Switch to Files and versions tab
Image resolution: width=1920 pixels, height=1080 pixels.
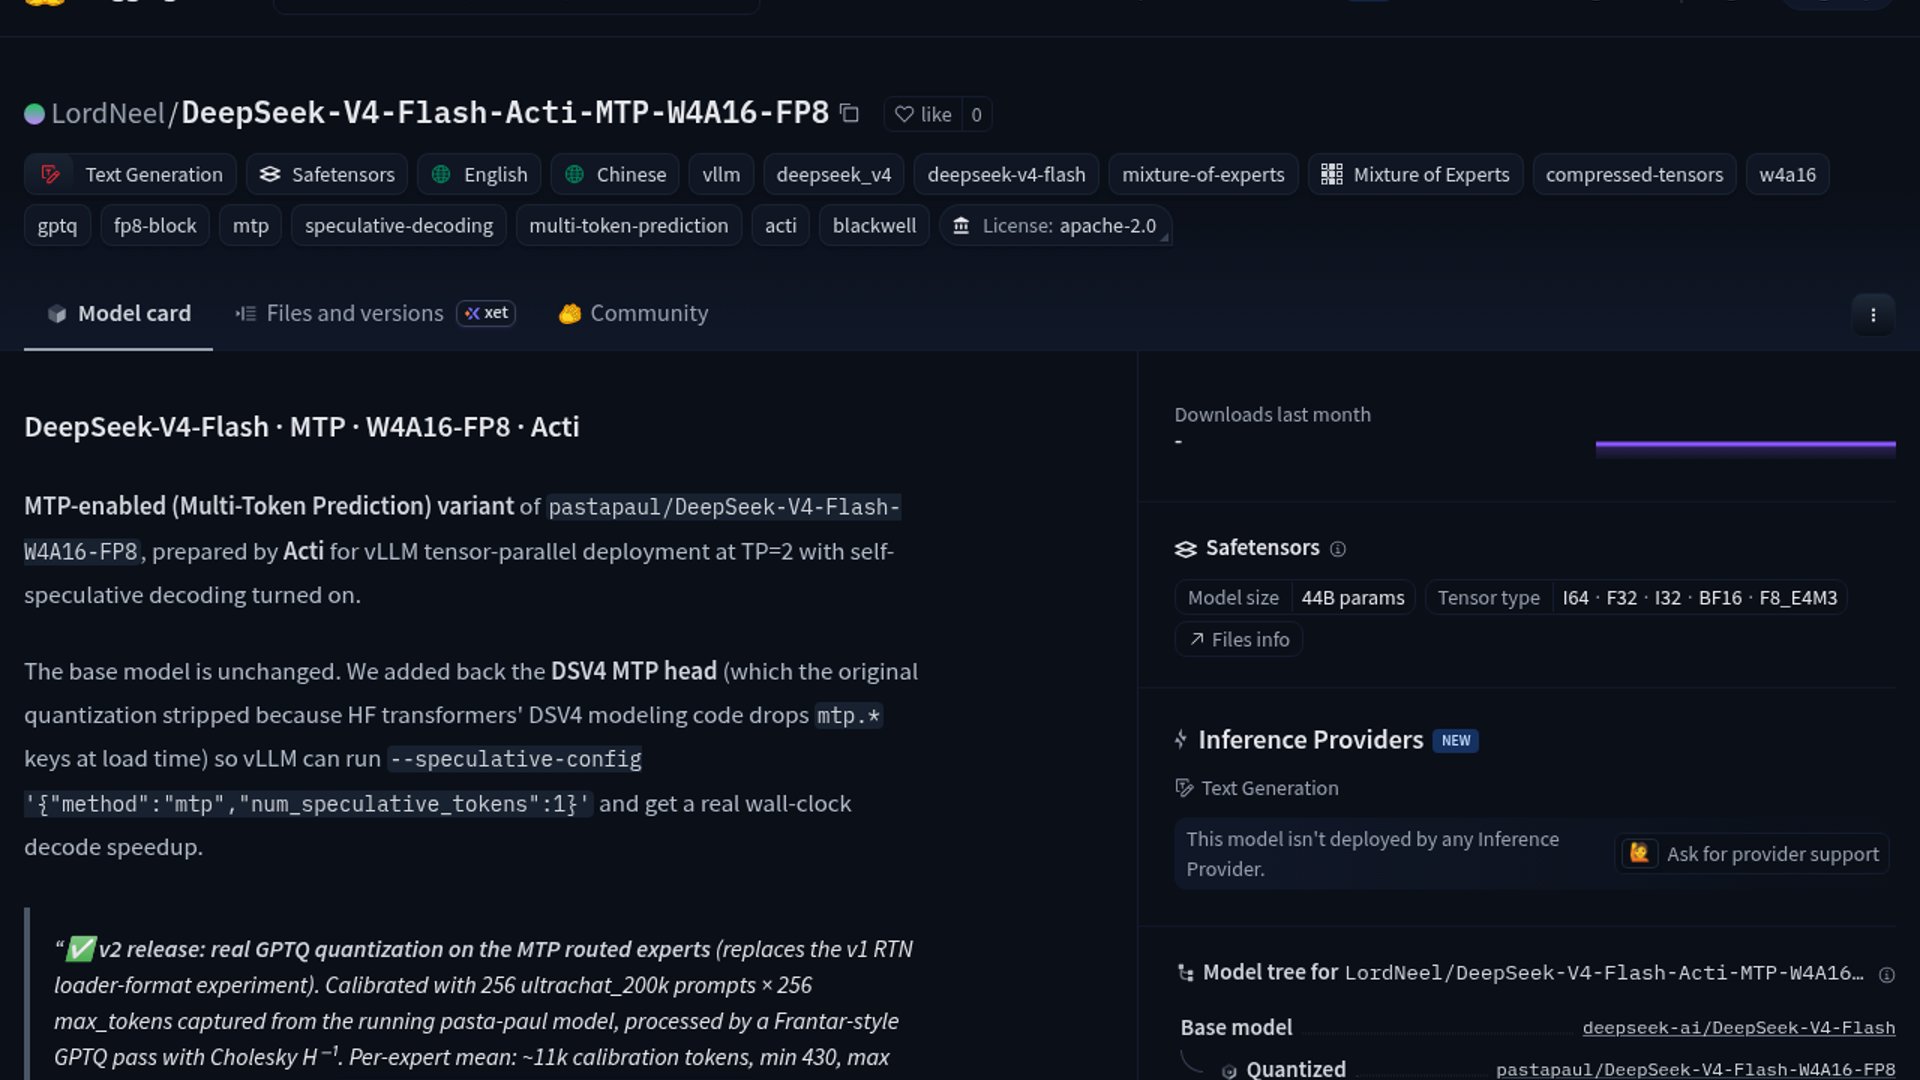[375, 314]
